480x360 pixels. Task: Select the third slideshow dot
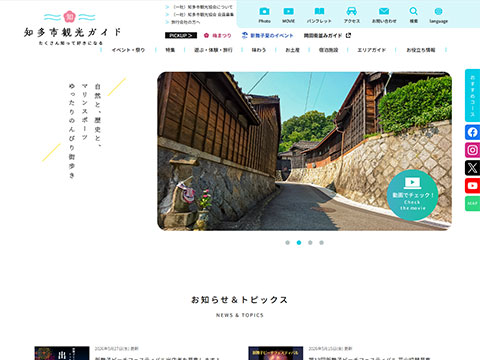(310, 243)
